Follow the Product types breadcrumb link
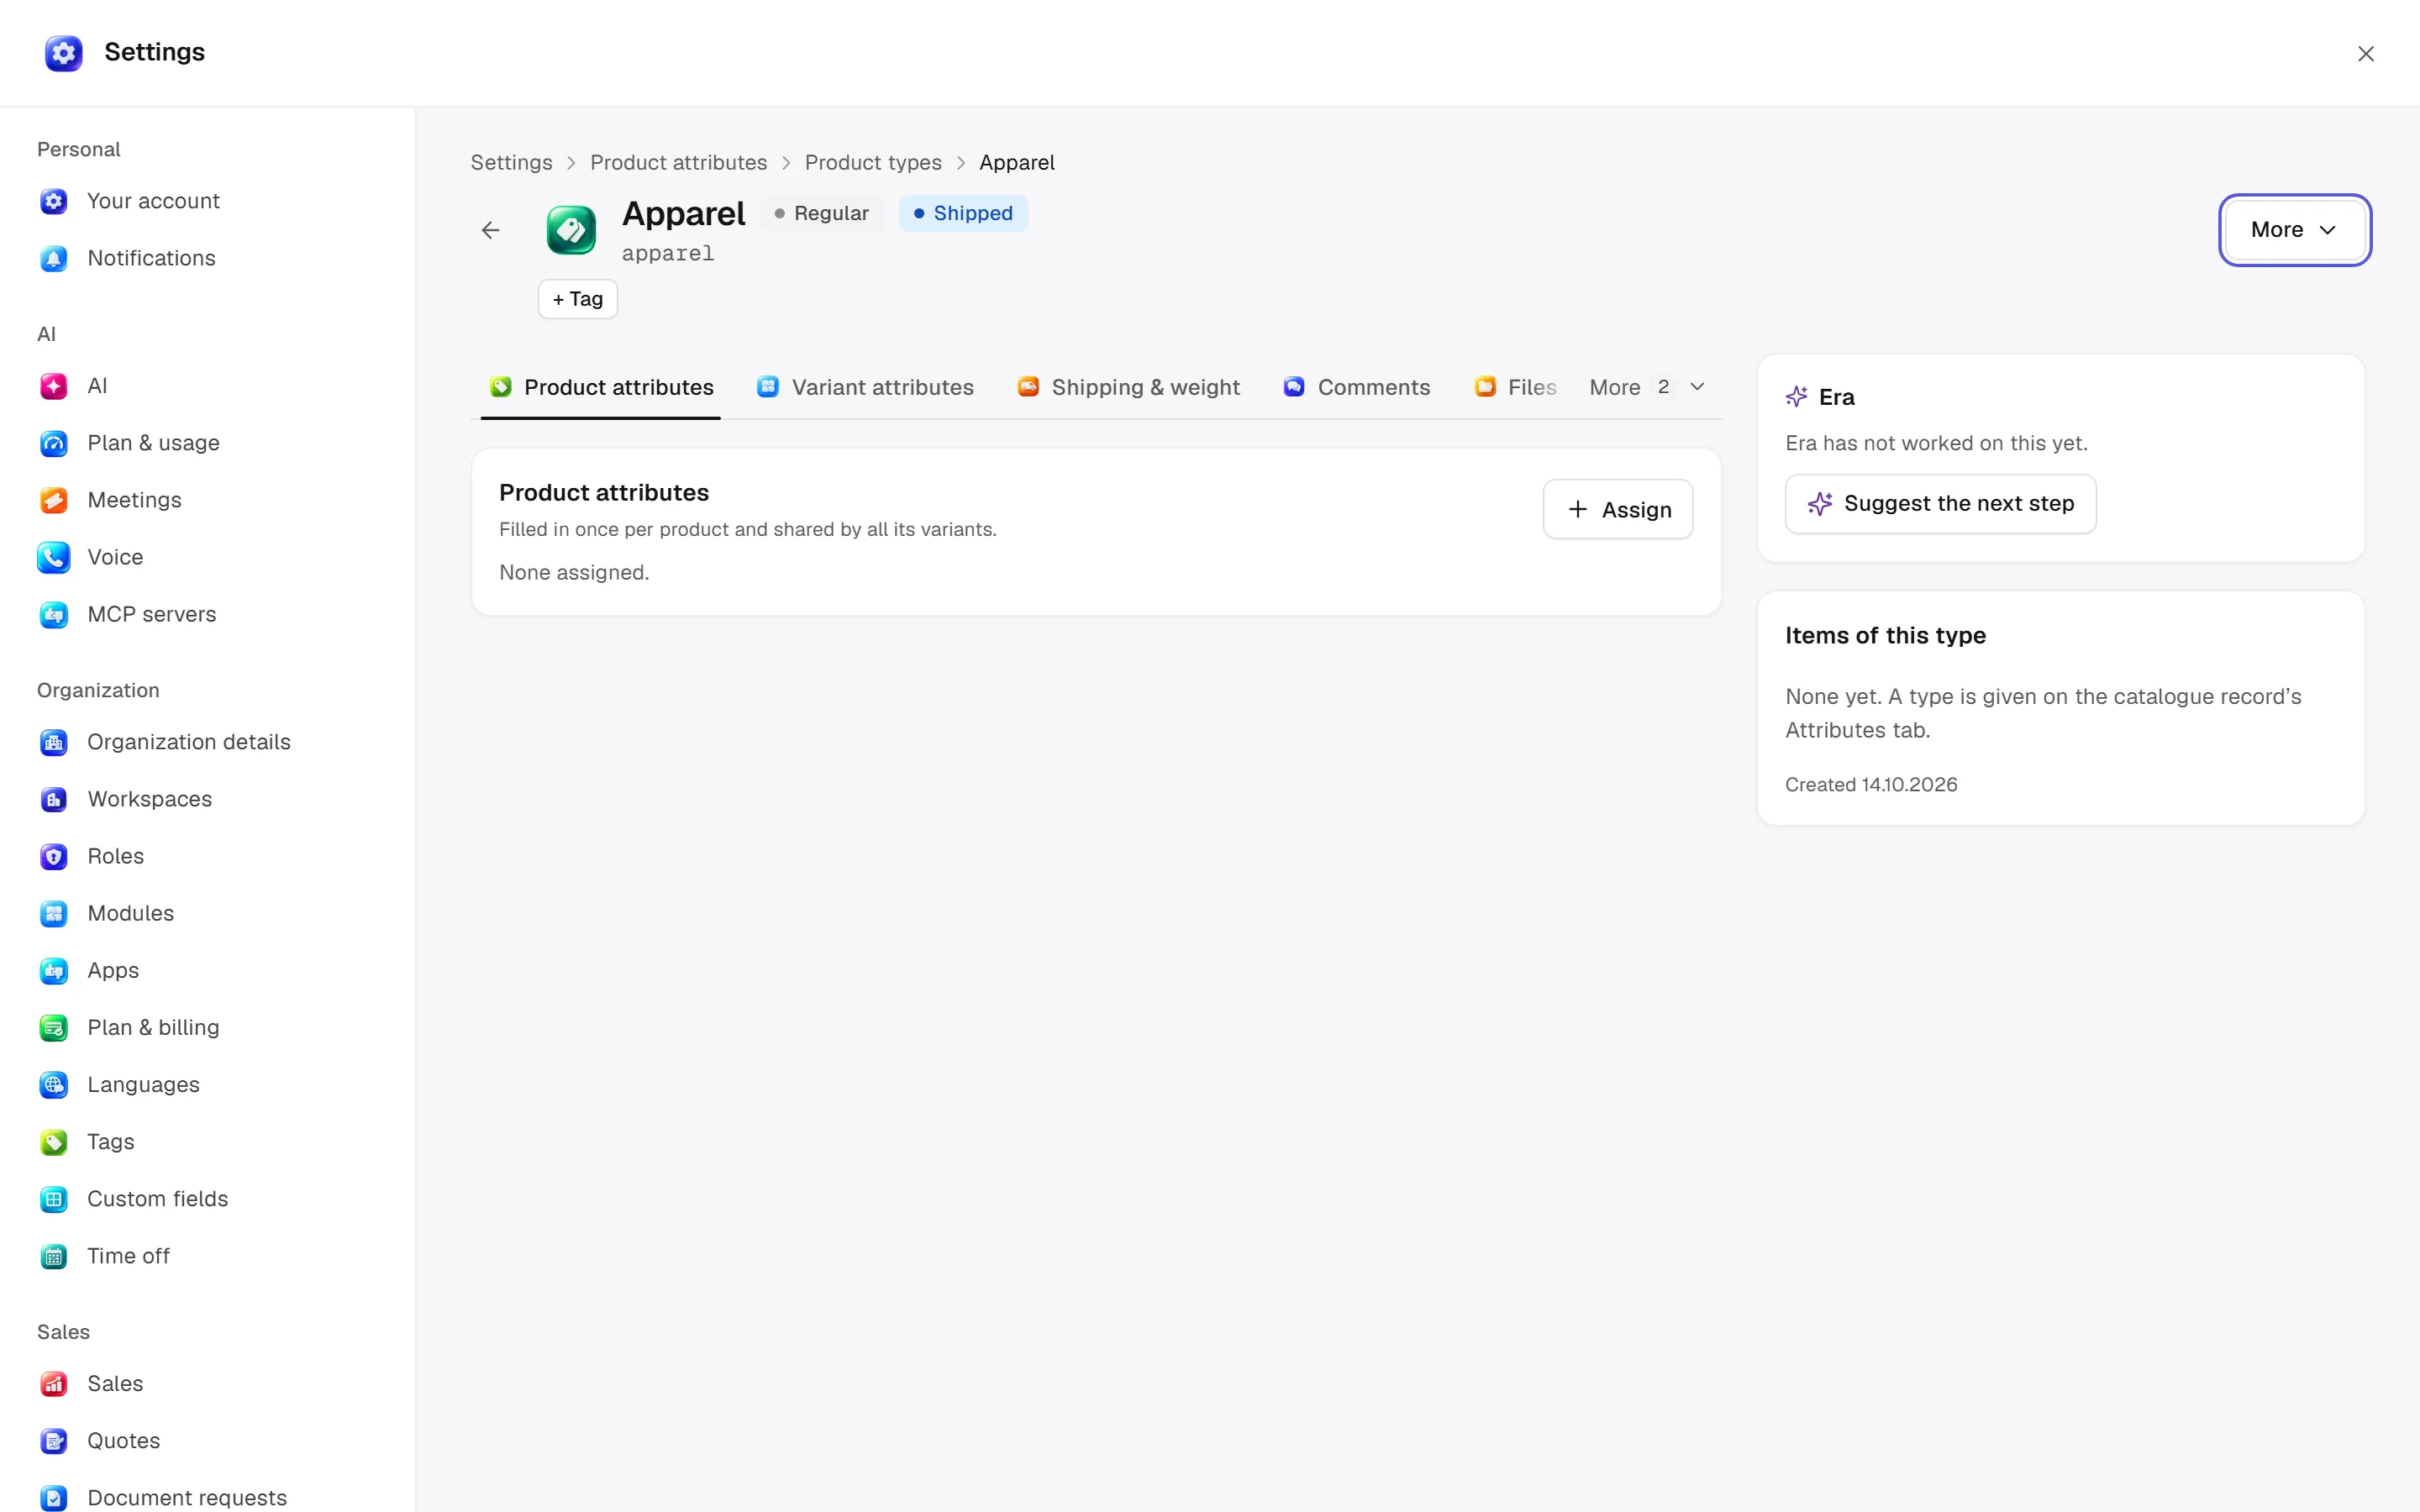 (873, 163)
